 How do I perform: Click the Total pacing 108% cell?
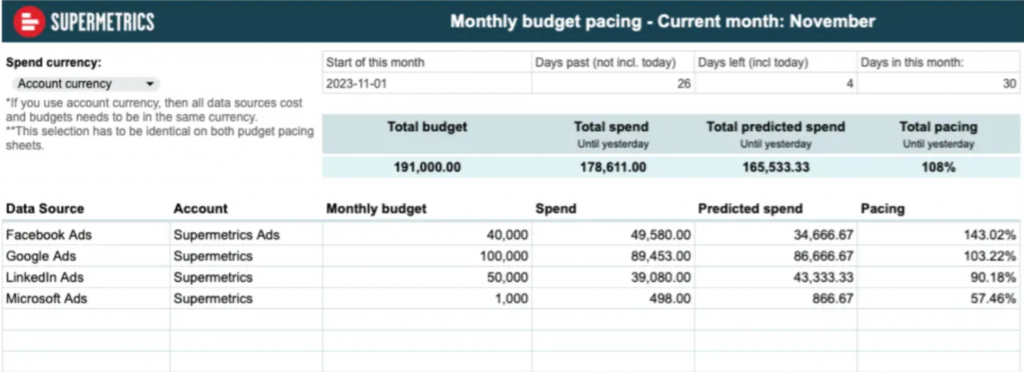point(939,167)
